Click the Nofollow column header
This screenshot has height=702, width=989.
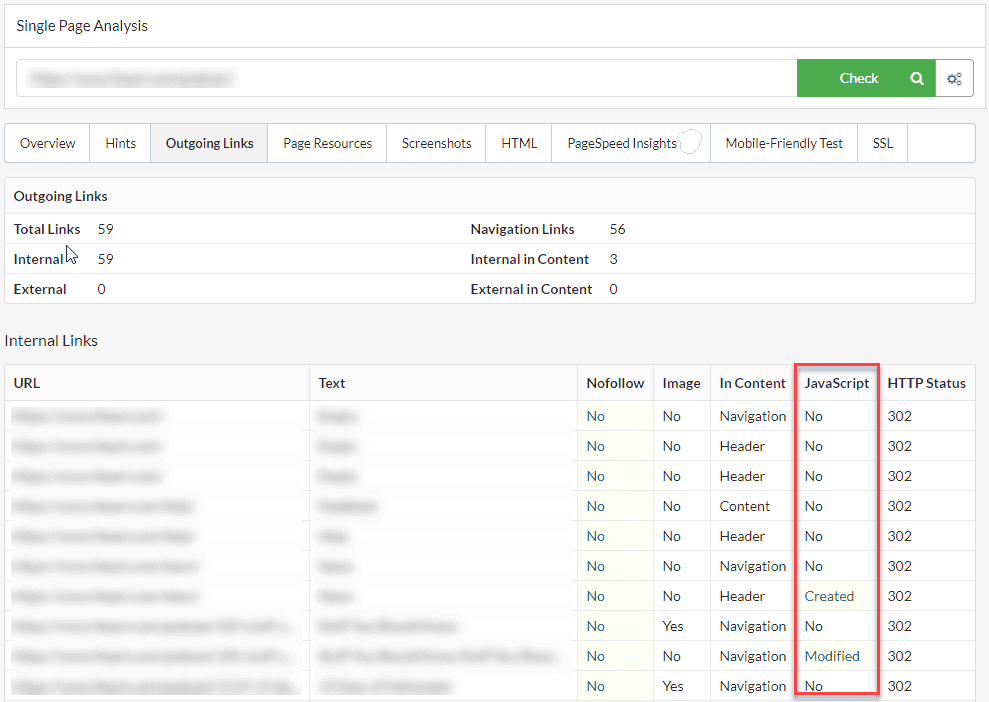615,383
